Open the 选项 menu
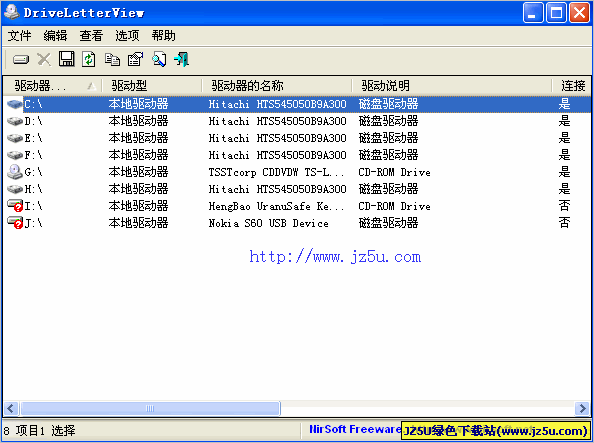 click(127, 36)
